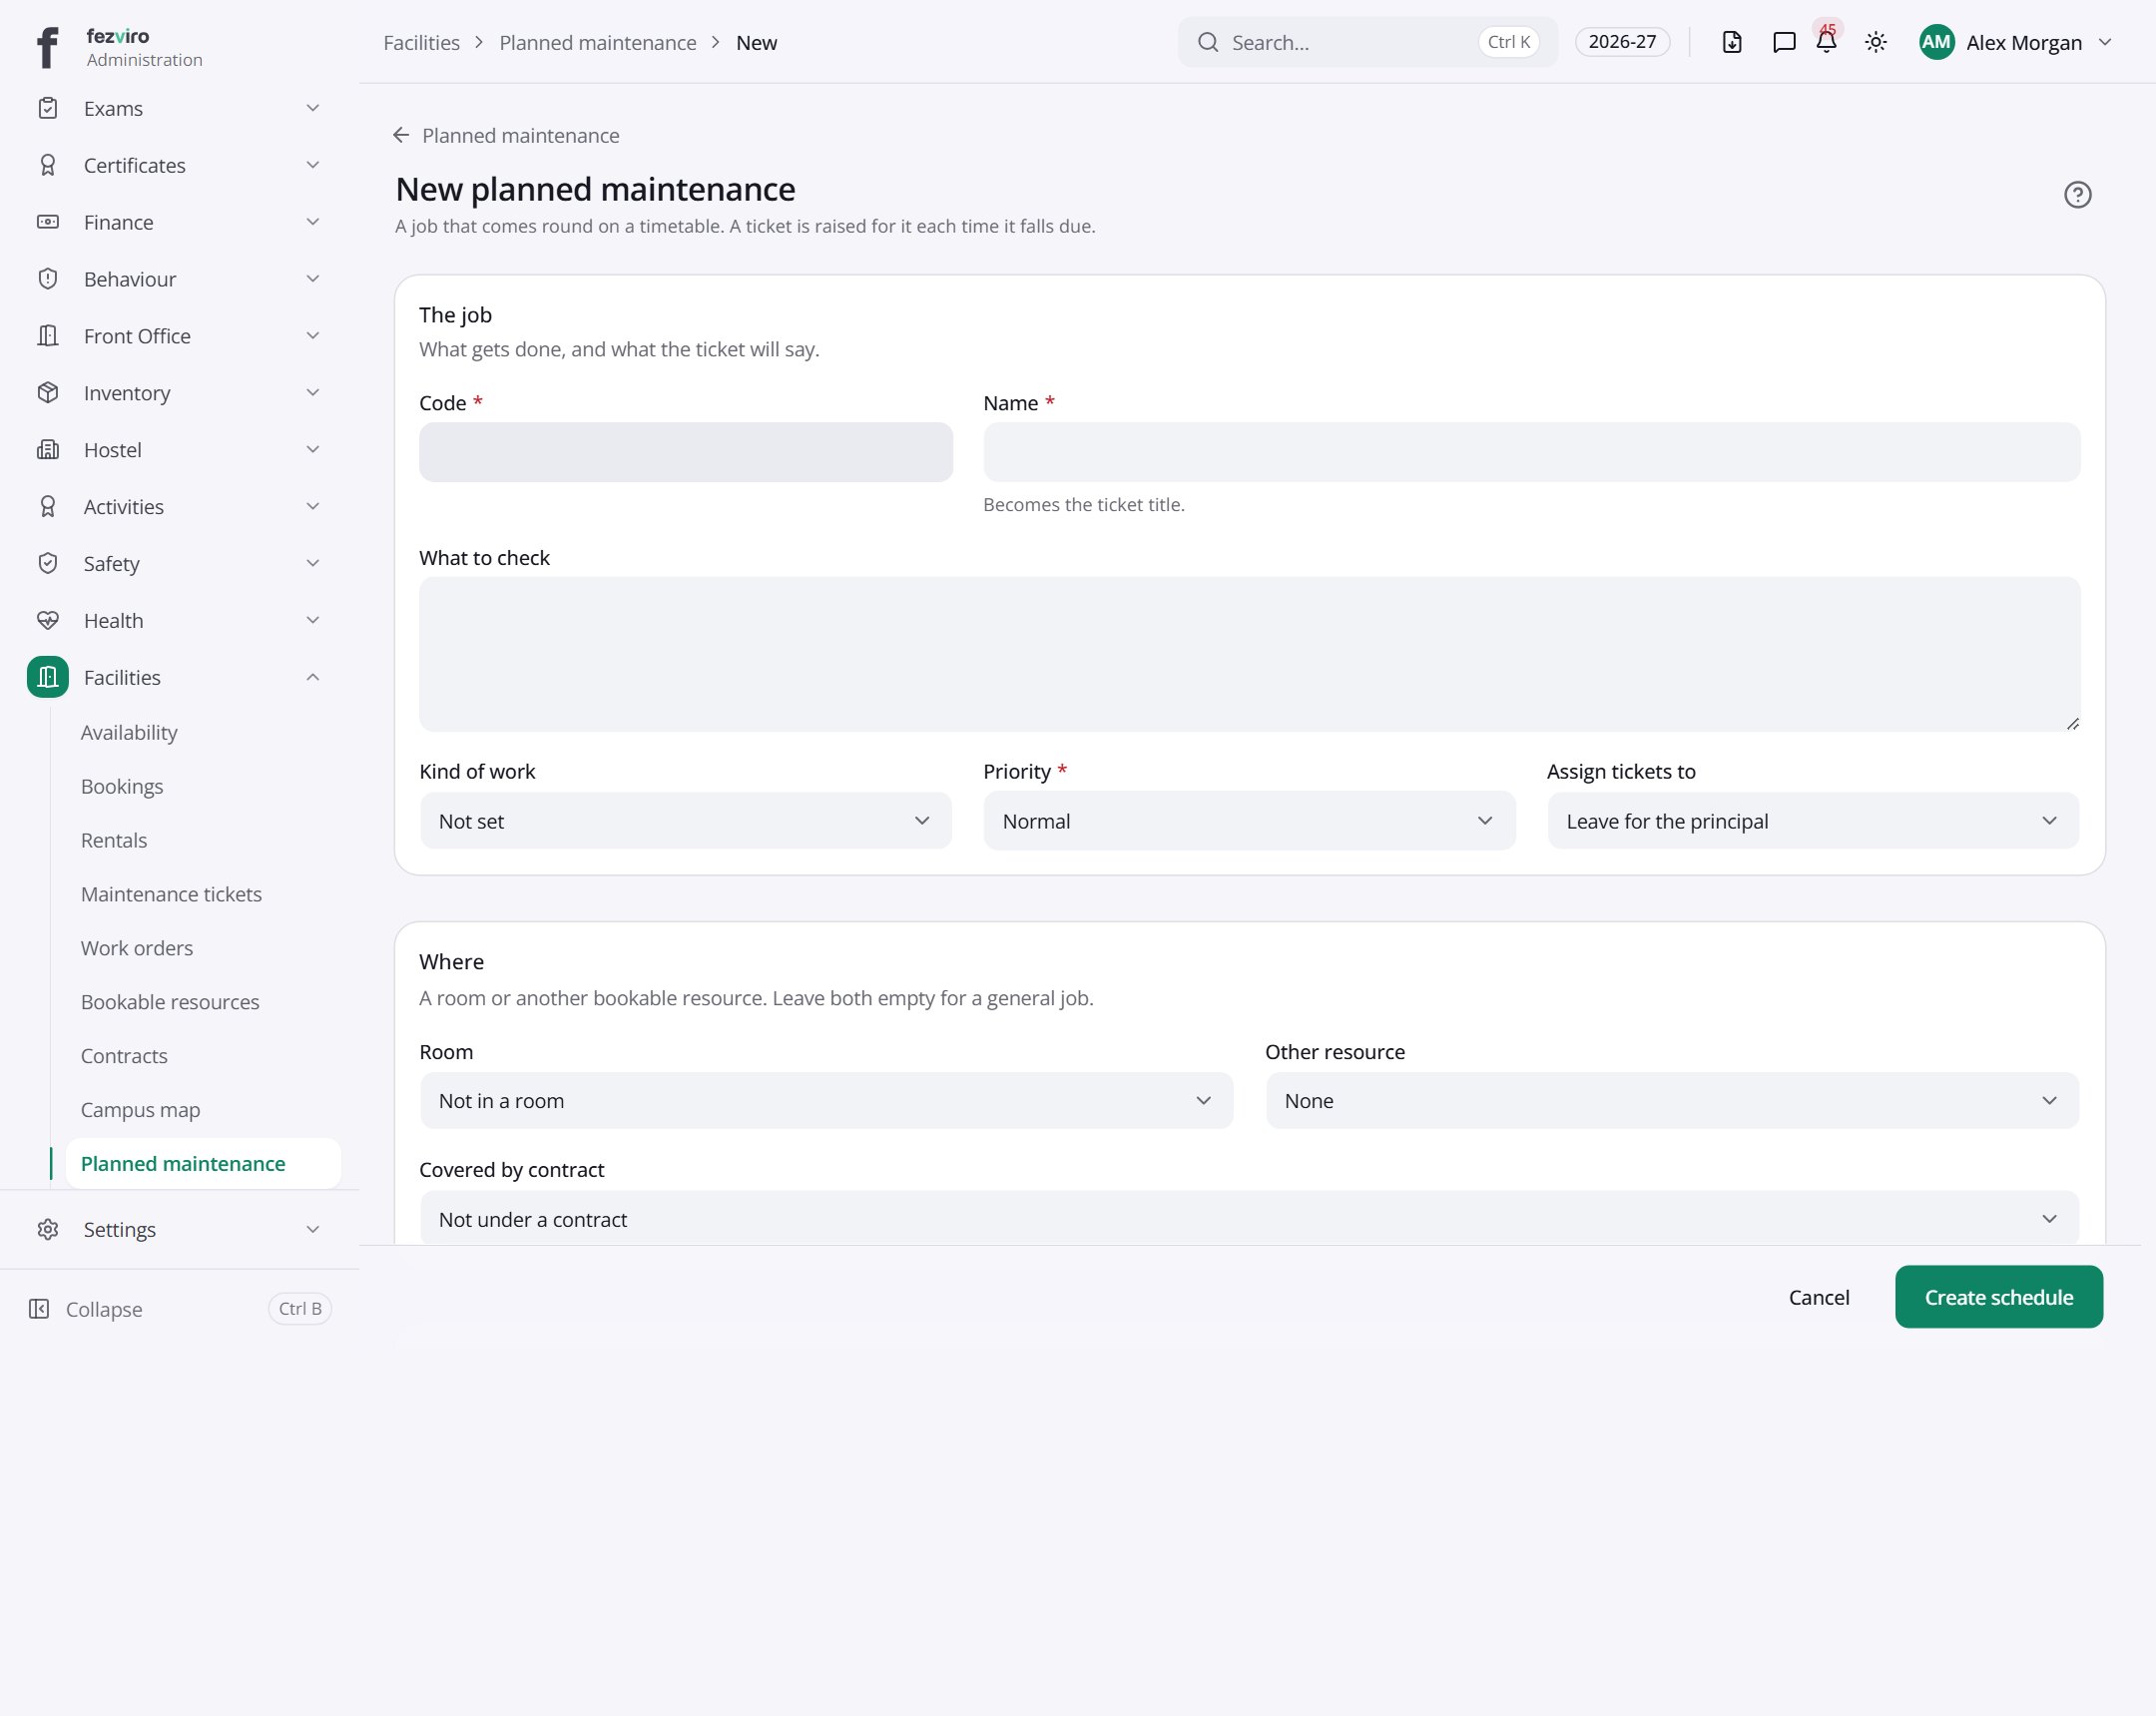This screenshot has width=2156, height=1716.
Task: Click the Behaviour shield icon
Action: (x=48, y=279)
